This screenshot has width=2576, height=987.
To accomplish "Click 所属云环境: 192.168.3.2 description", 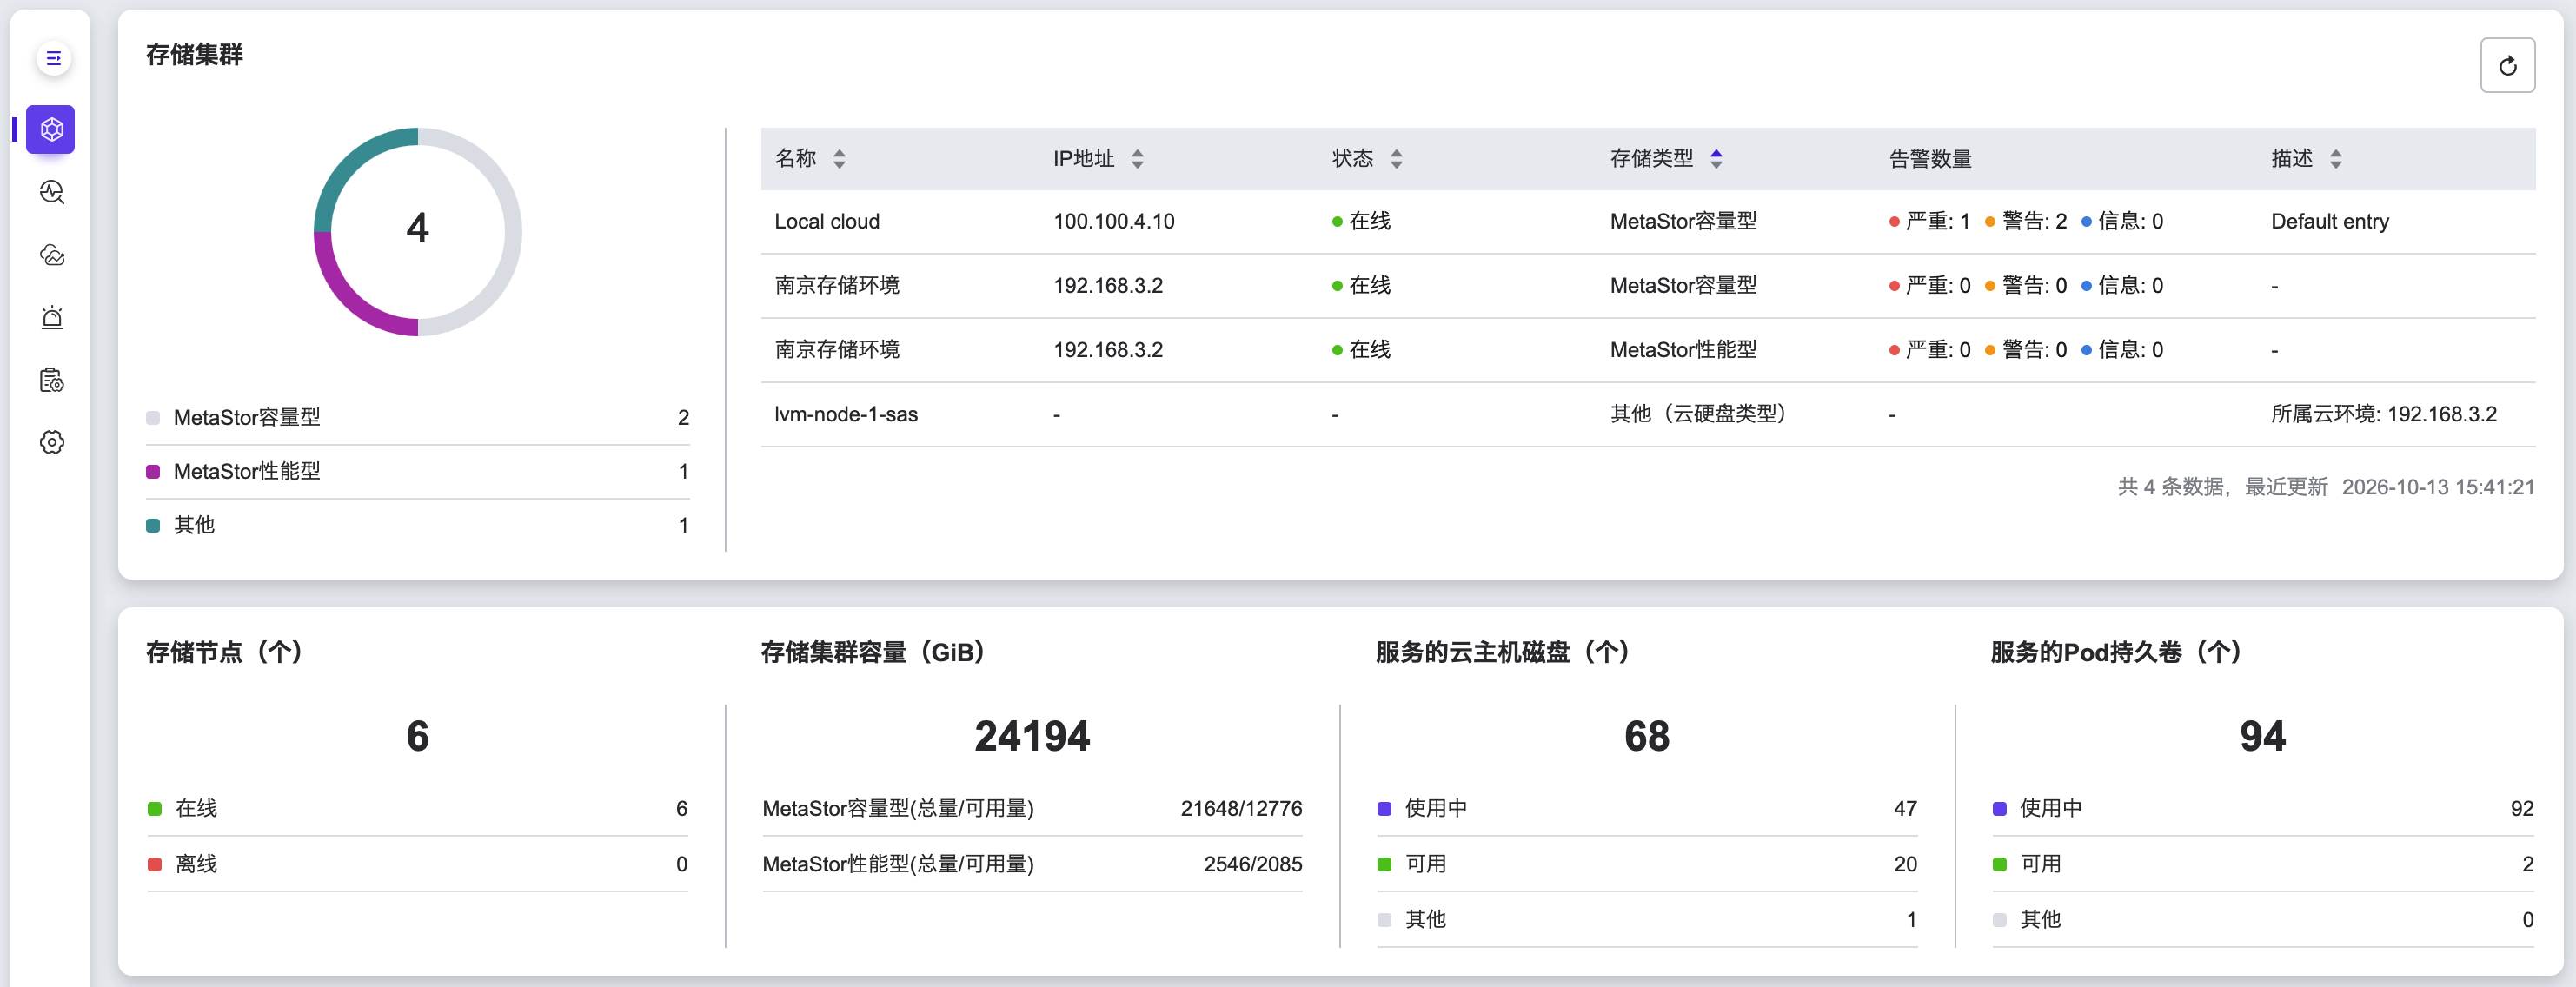I will pos(2384,414).
